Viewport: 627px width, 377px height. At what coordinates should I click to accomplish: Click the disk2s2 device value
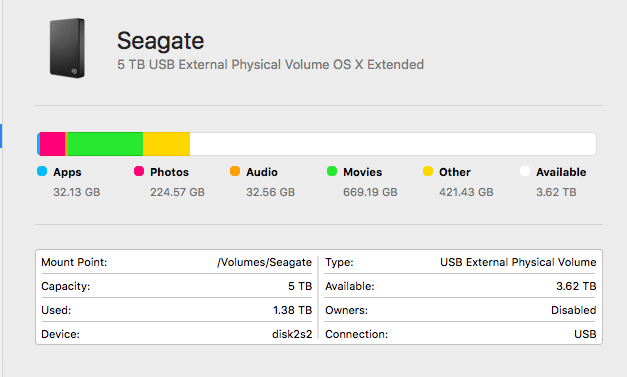(292, 334)
